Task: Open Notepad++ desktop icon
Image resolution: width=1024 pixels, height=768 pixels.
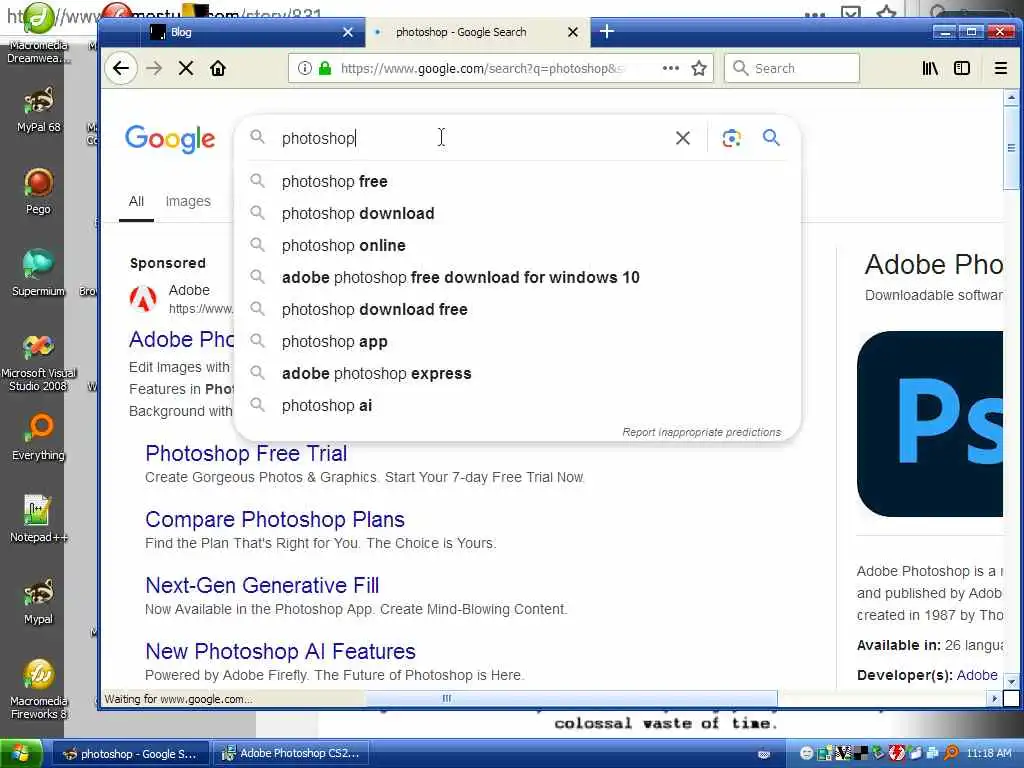Action: coord(39,519)
